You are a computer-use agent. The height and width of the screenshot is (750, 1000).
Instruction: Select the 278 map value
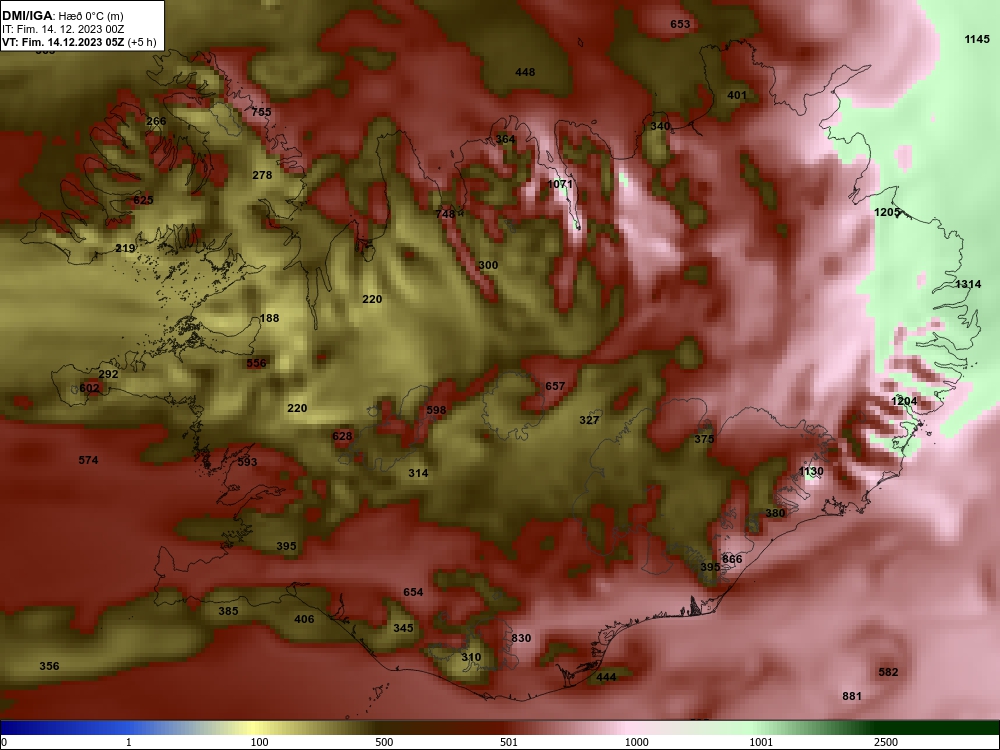[262, 175]
